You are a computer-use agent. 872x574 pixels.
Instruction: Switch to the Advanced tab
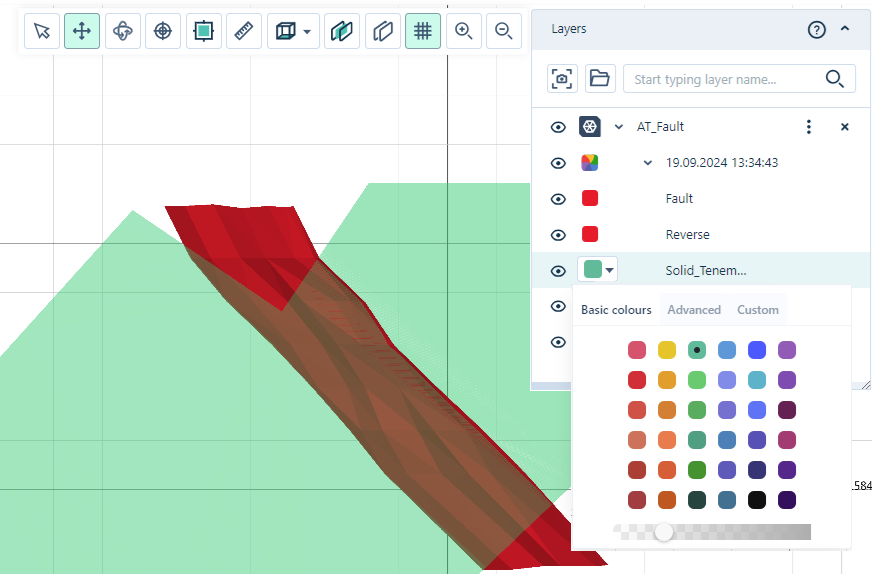pos(694,310)
